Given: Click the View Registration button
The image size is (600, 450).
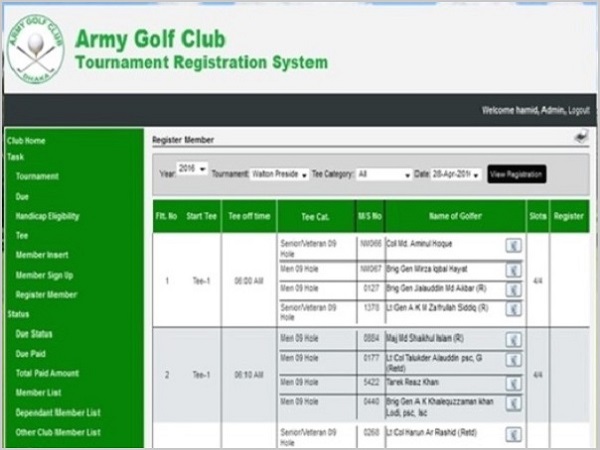Looking at the screenshot, I should pyautogui.click(x=517, y=174).
